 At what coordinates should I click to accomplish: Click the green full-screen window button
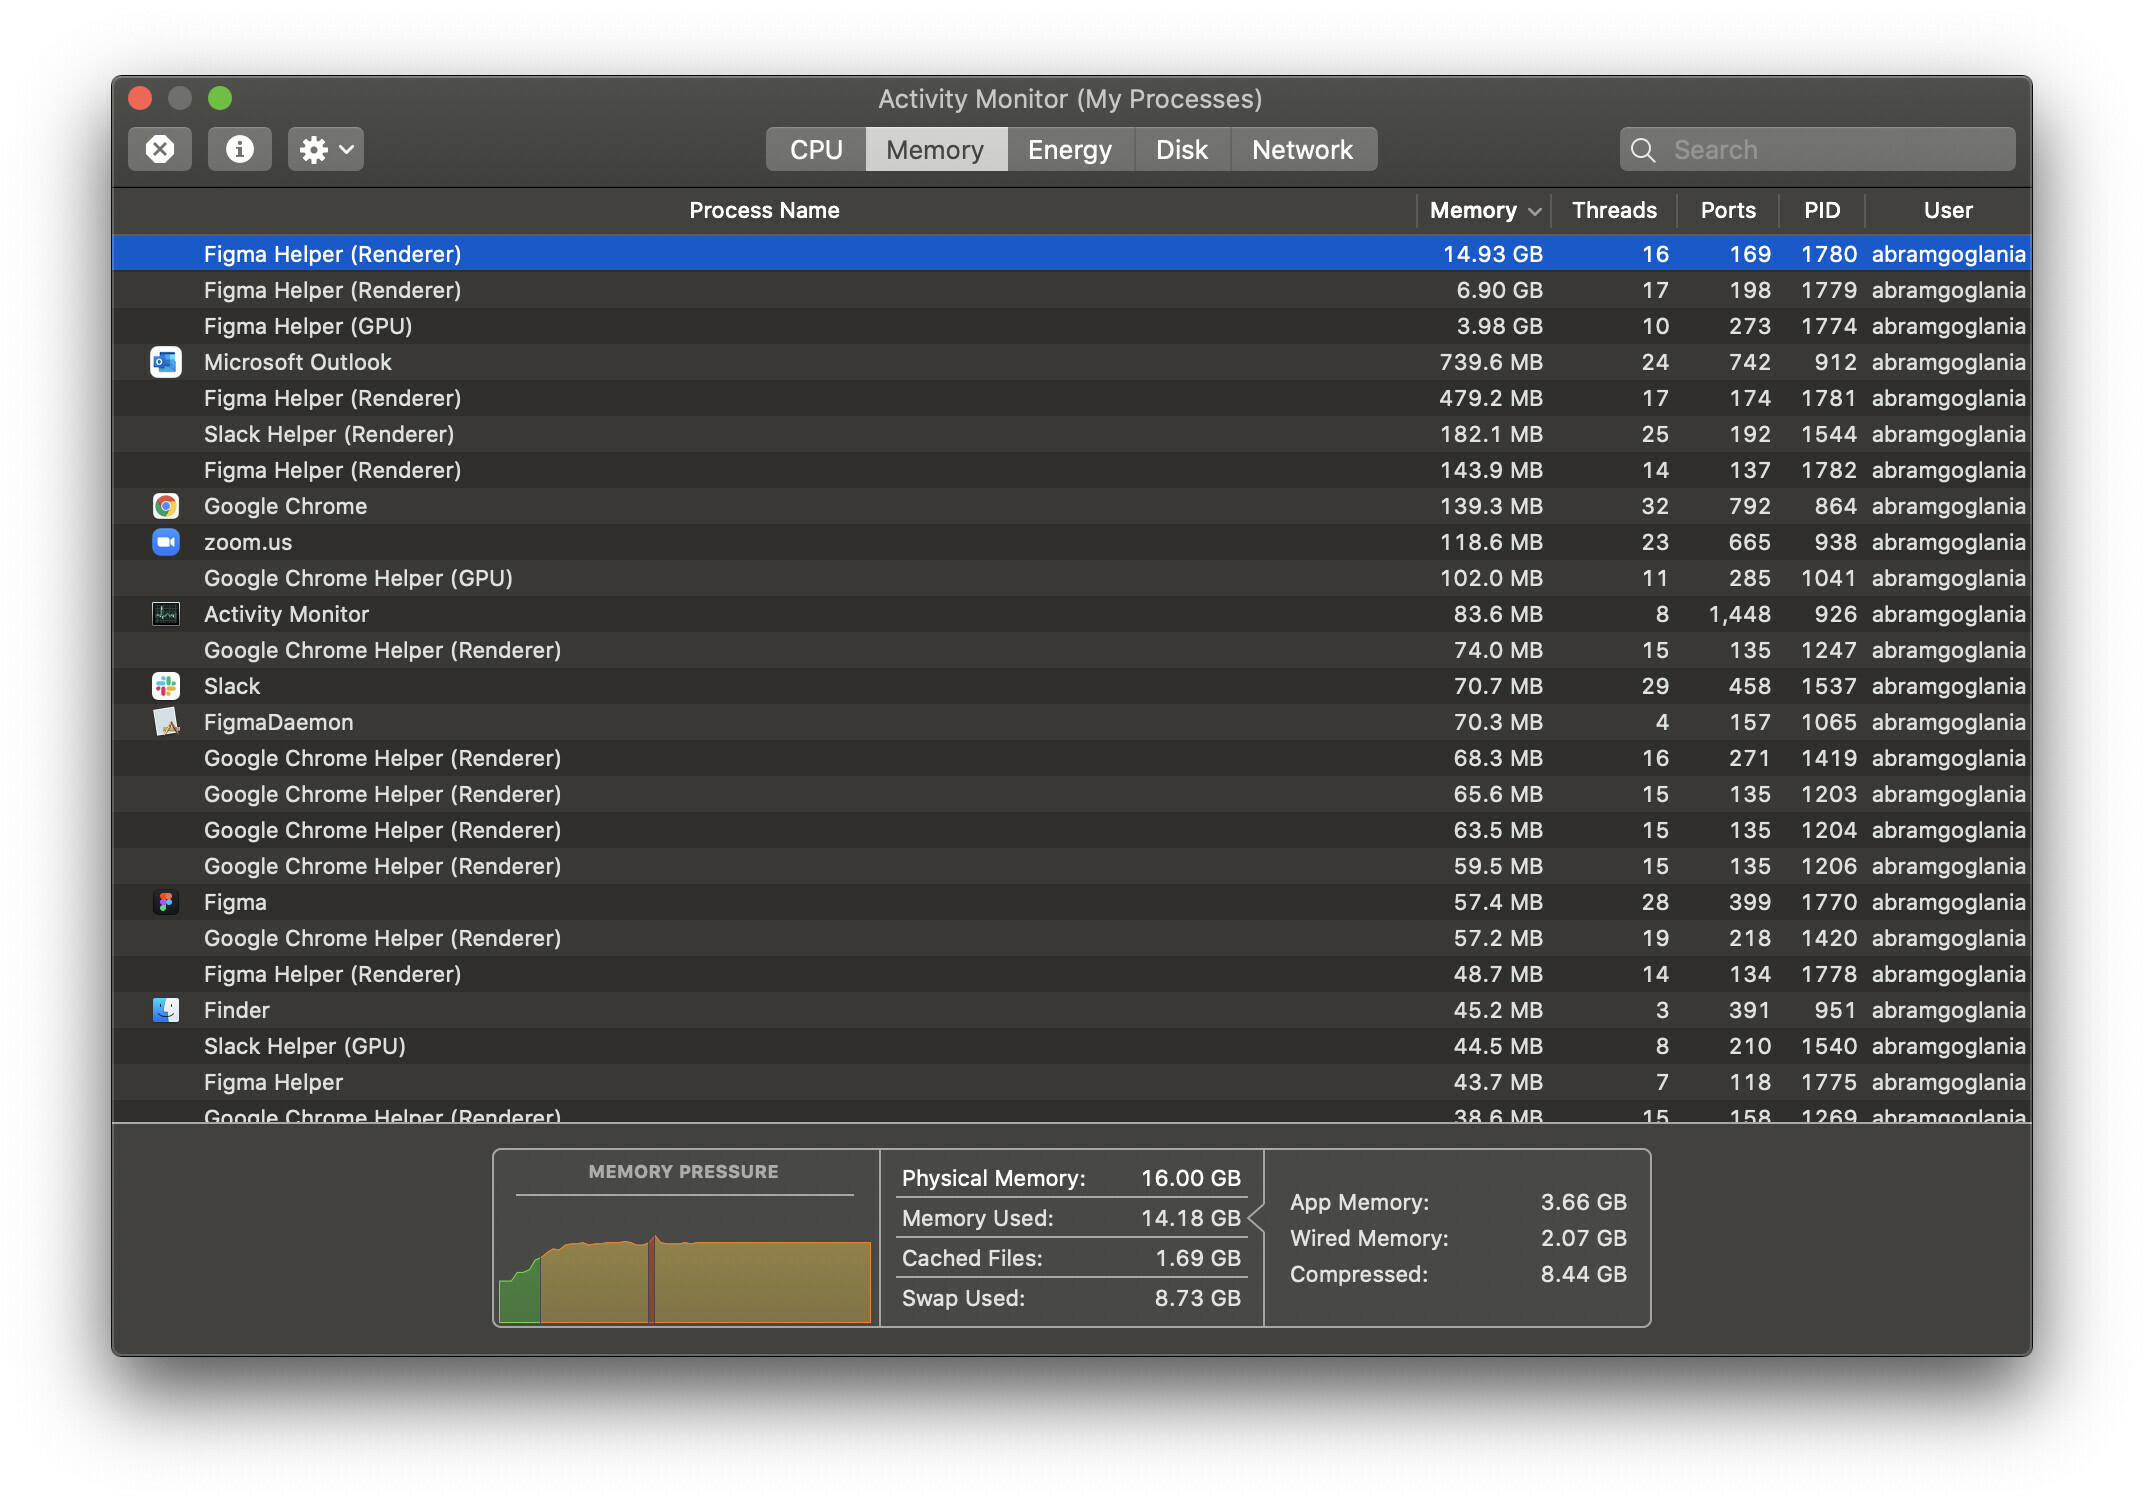[x=220, y=98]
